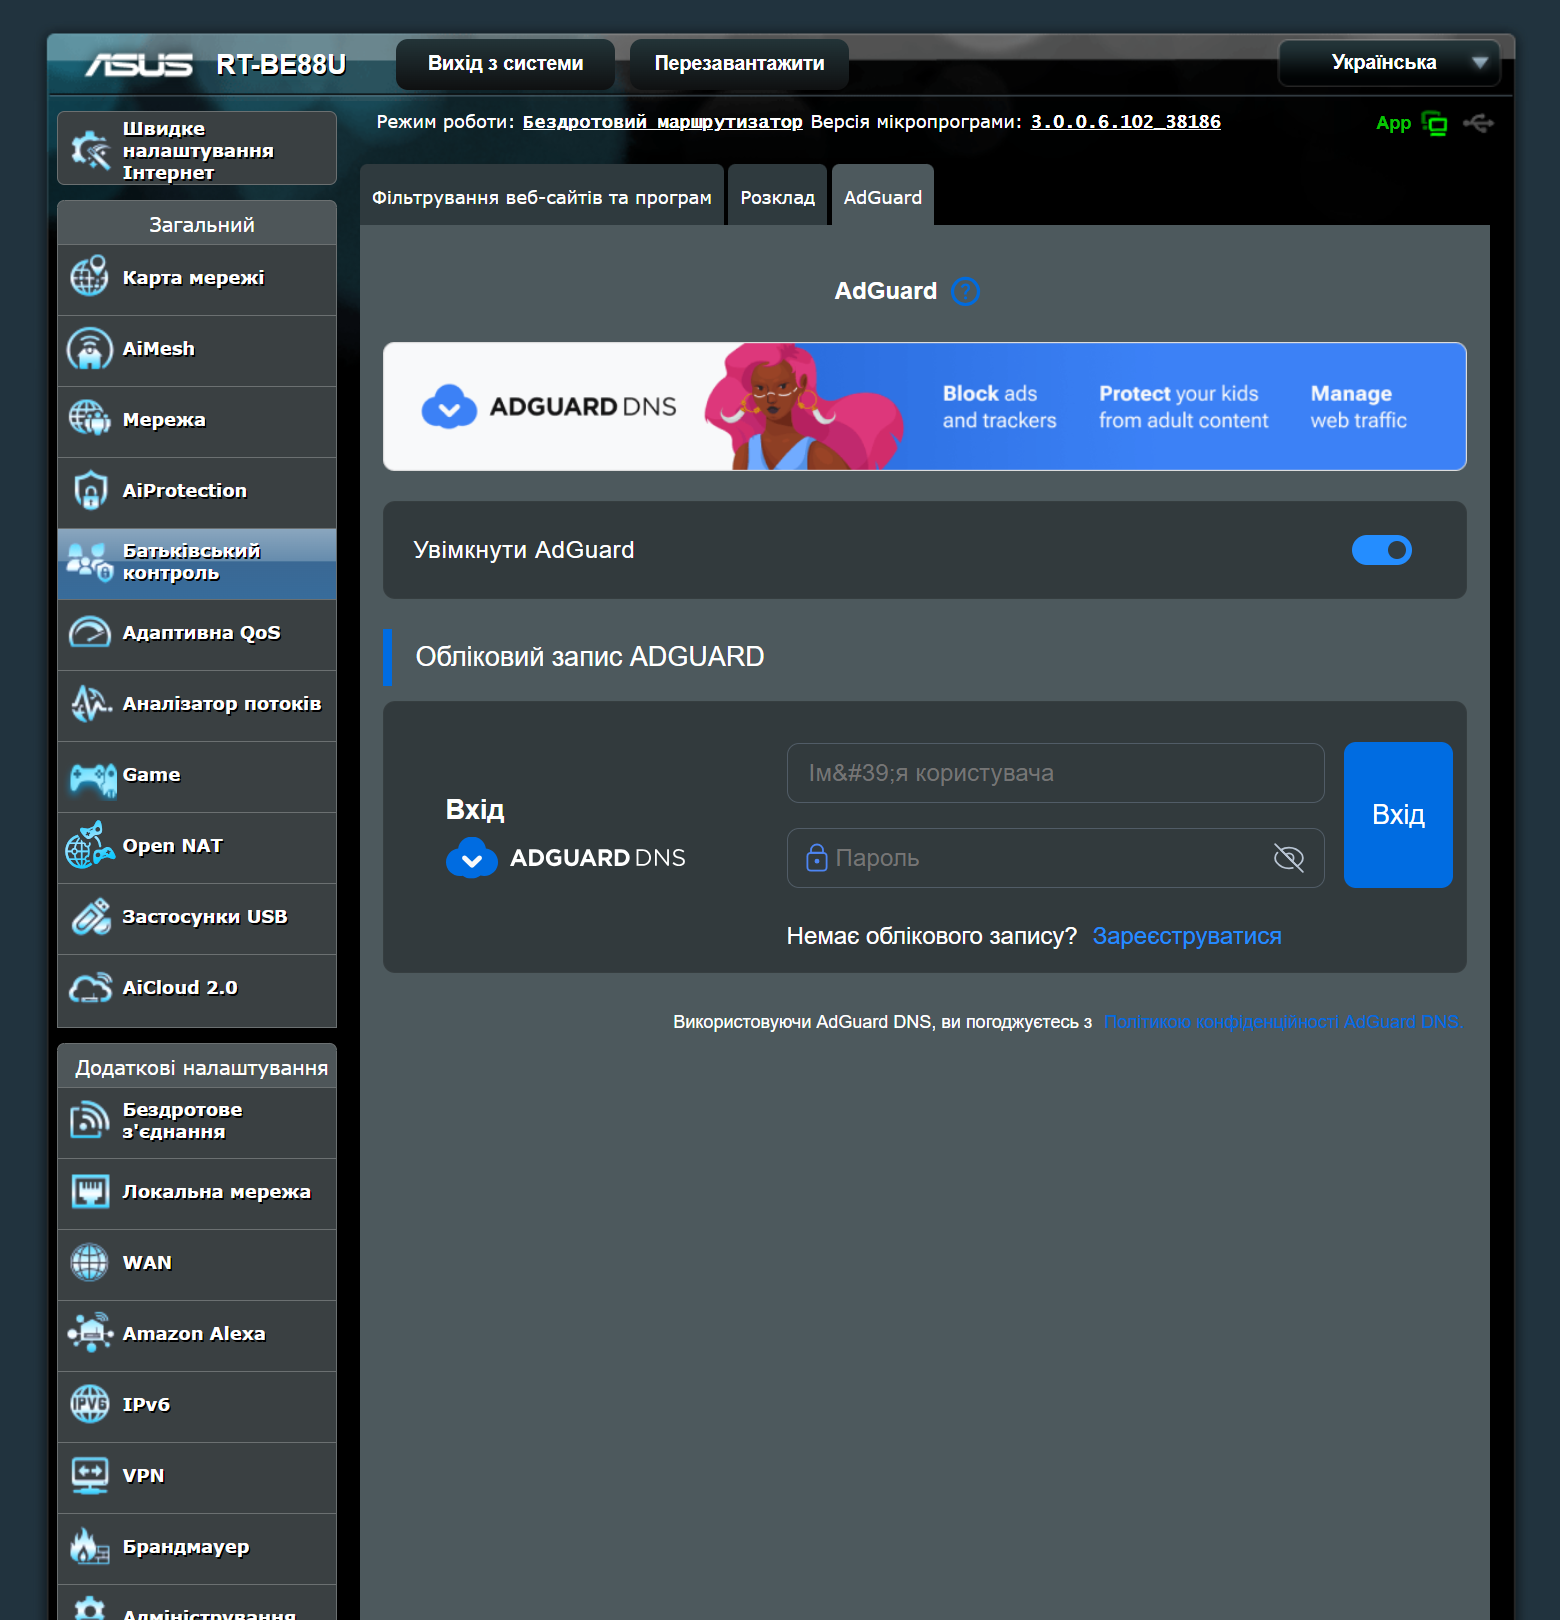This screenshot has height=1620, width=1560.
Task: Click the RT-BE88U model name
Action: [281, 65]
